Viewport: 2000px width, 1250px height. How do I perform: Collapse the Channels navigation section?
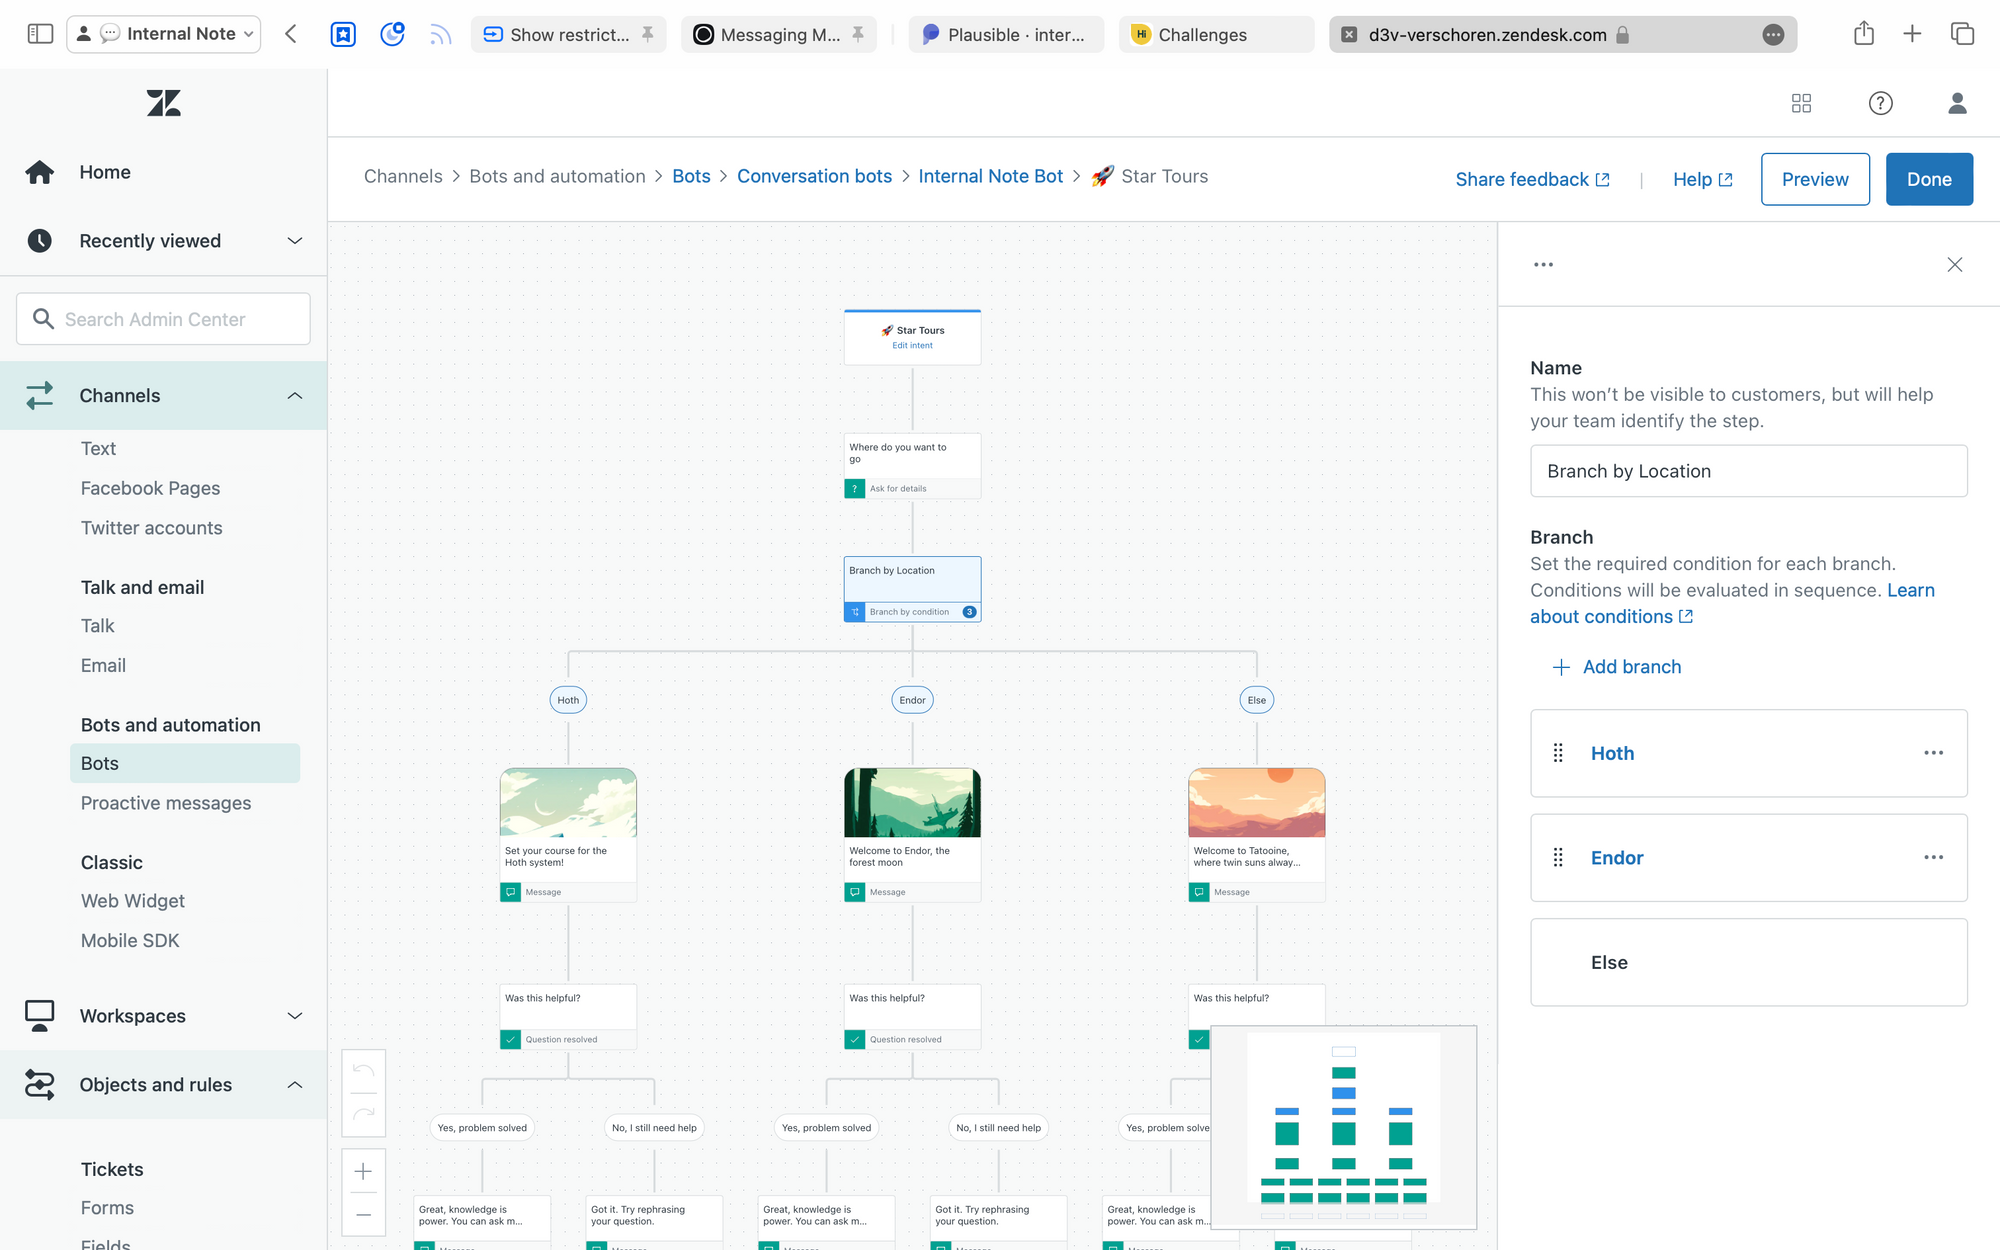coord(294,396)
